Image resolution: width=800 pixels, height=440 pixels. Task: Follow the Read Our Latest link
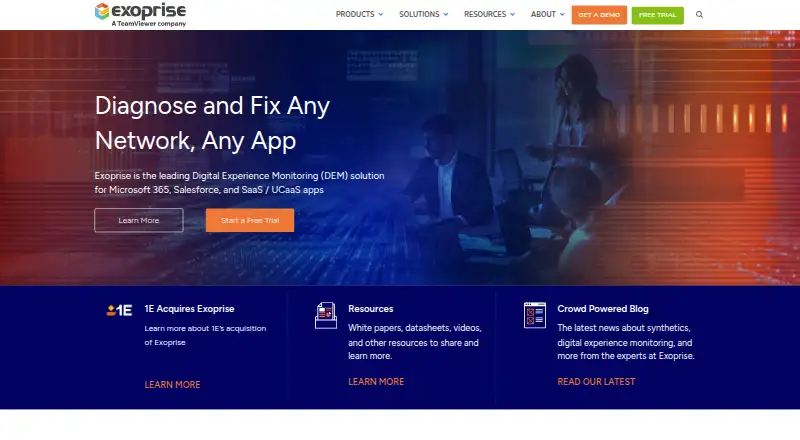596,382
